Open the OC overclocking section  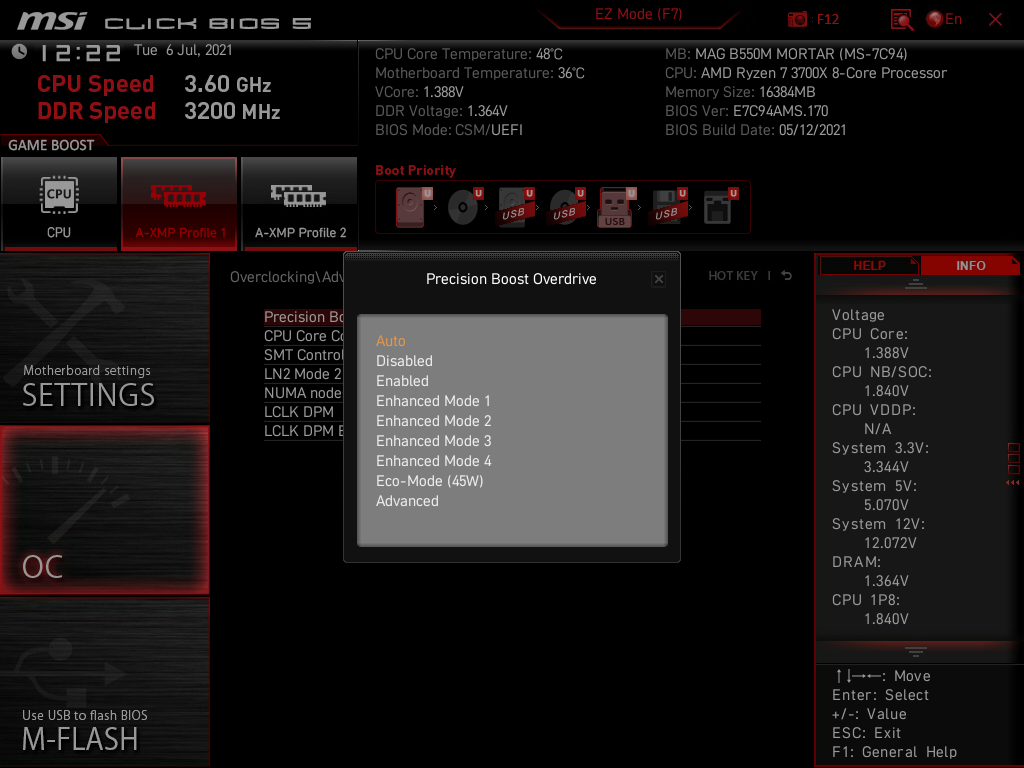point(104,510)
